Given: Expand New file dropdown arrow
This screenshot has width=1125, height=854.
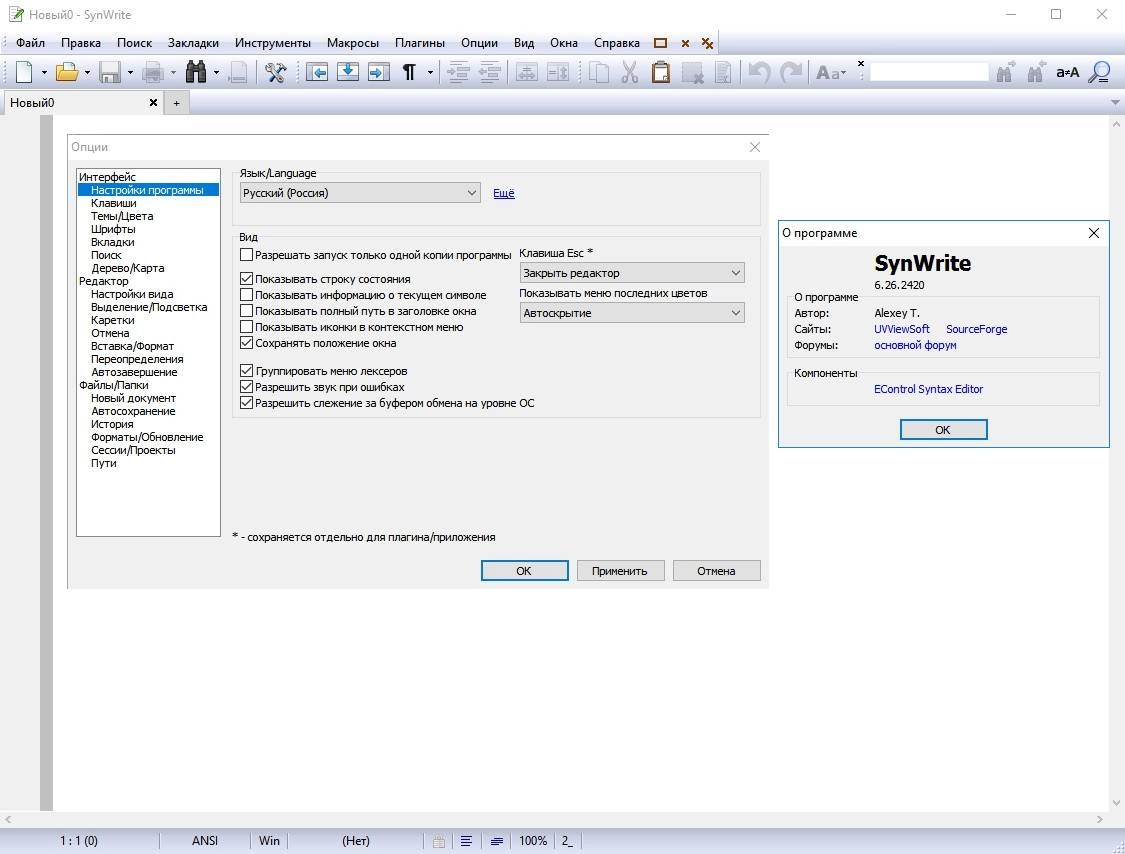Looking at the screenshot, I should [x=44, y=72].
